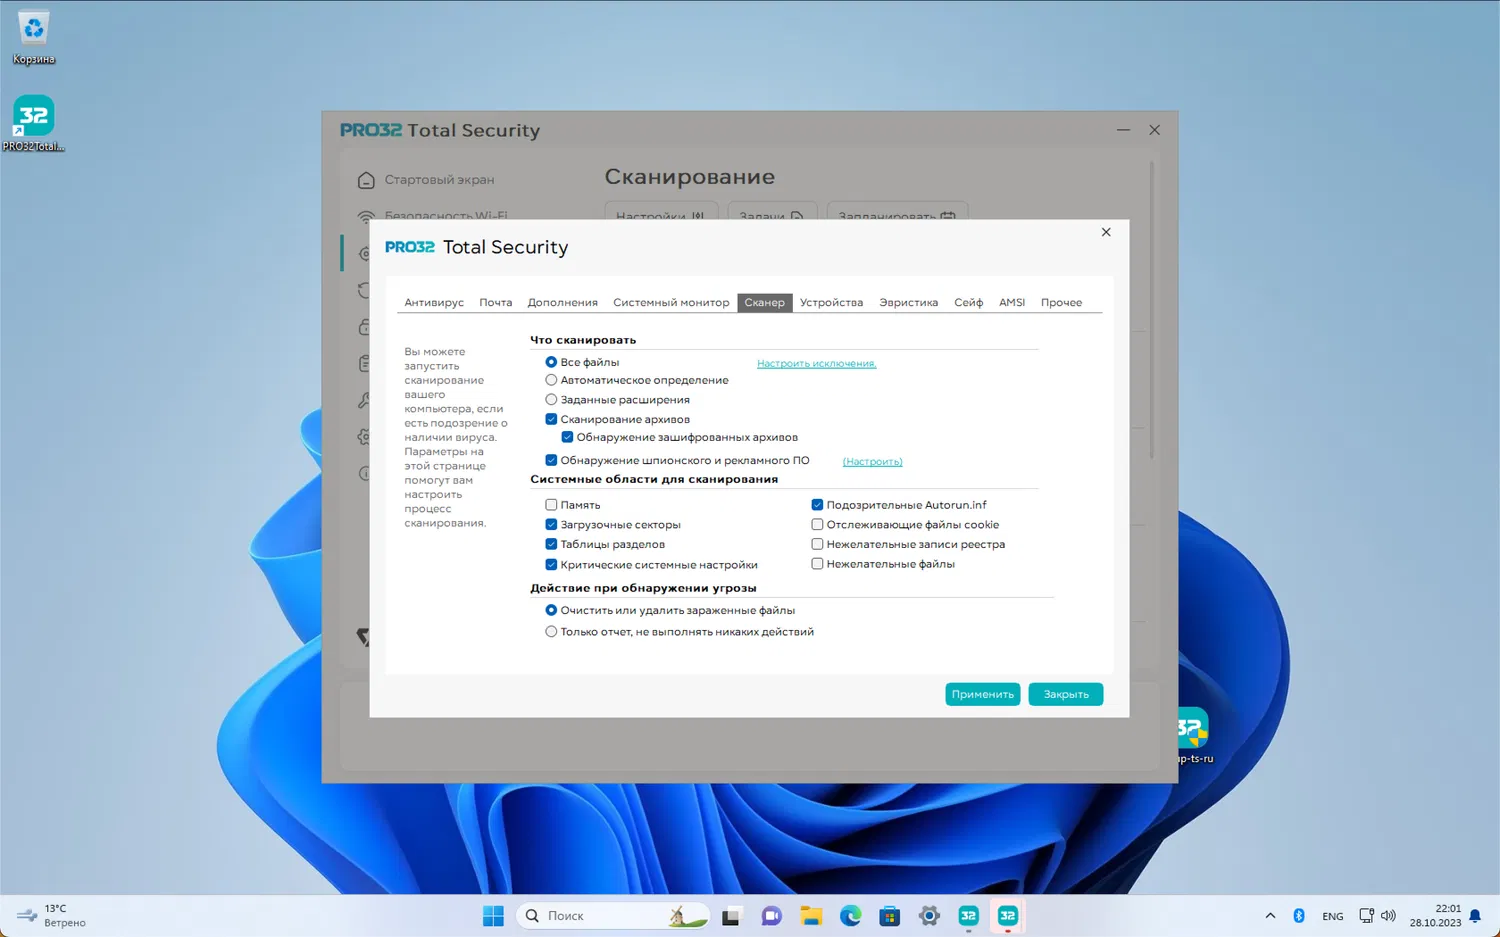Image resolution: width=1500 pixels, height=937 pixels.
Task: Open the Эвристика tab
Action: coord(909,302)
